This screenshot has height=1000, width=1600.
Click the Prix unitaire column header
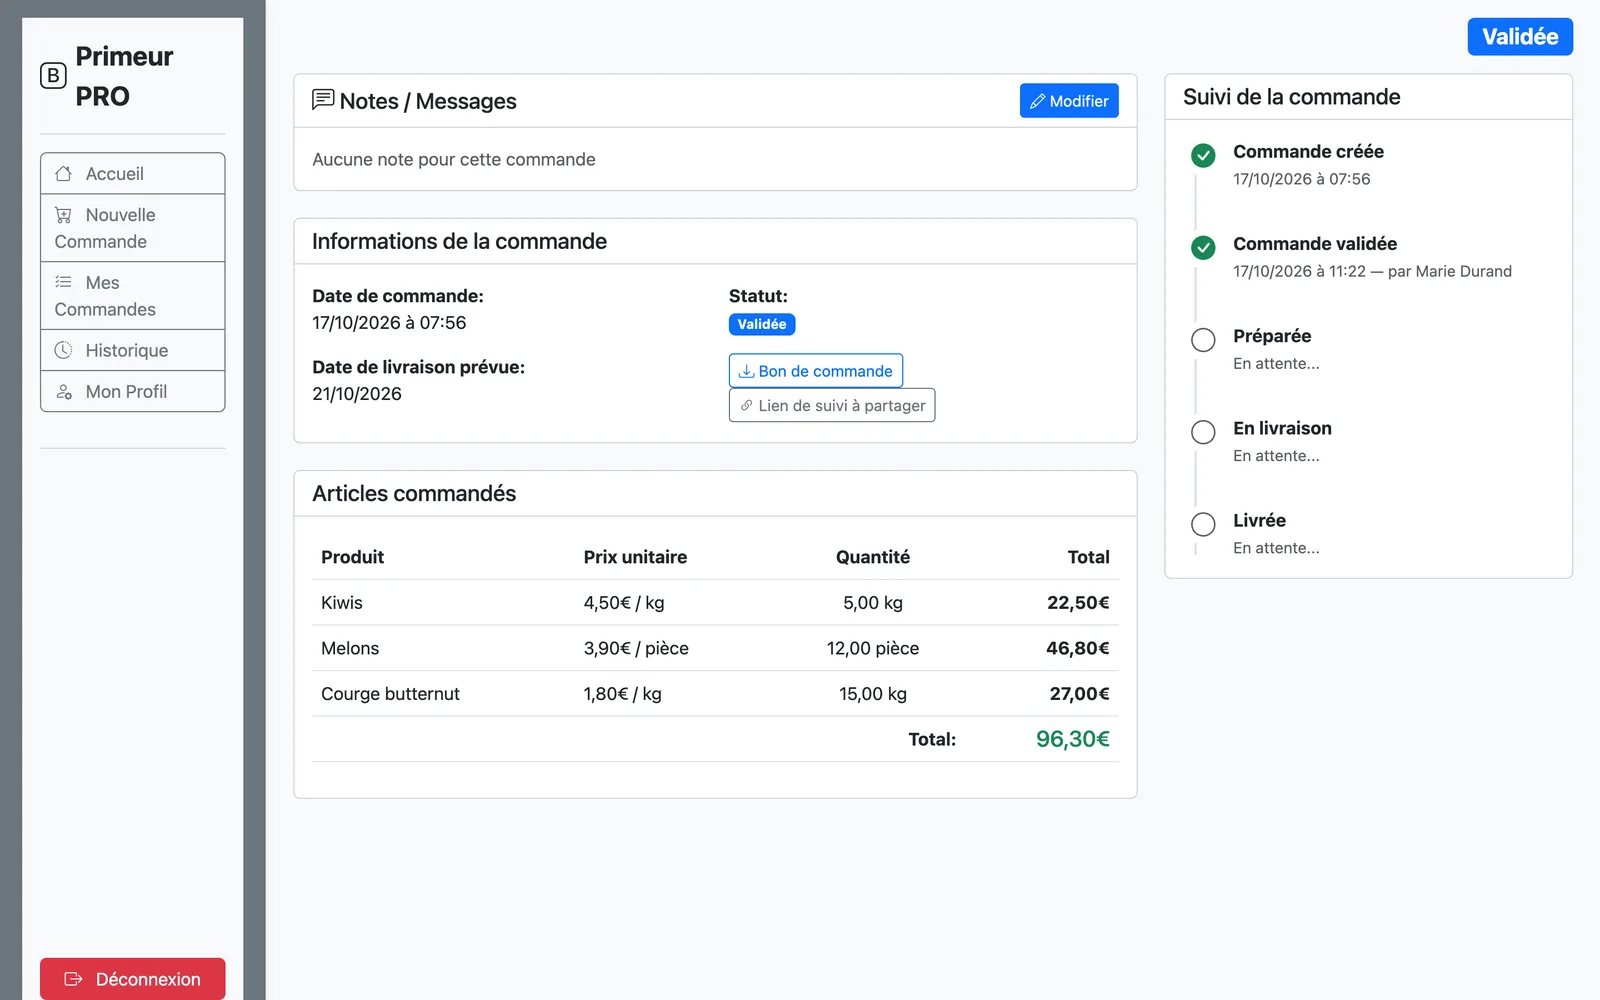[x=635, y=557]
